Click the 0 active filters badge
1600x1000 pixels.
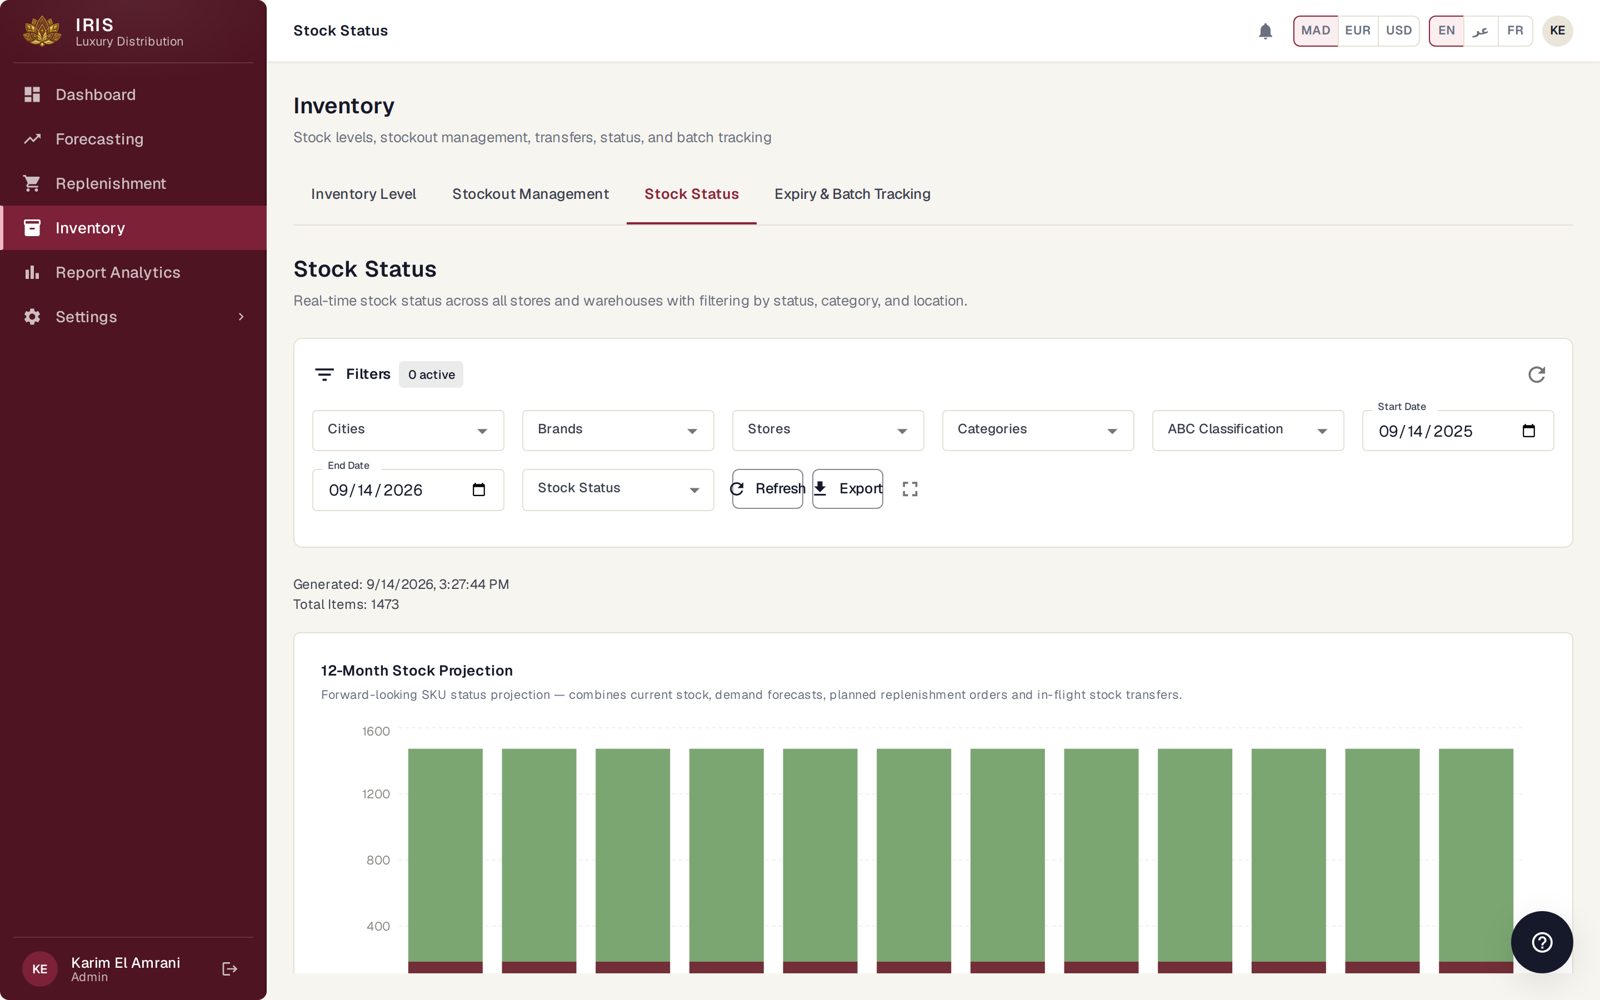[431, 374]
